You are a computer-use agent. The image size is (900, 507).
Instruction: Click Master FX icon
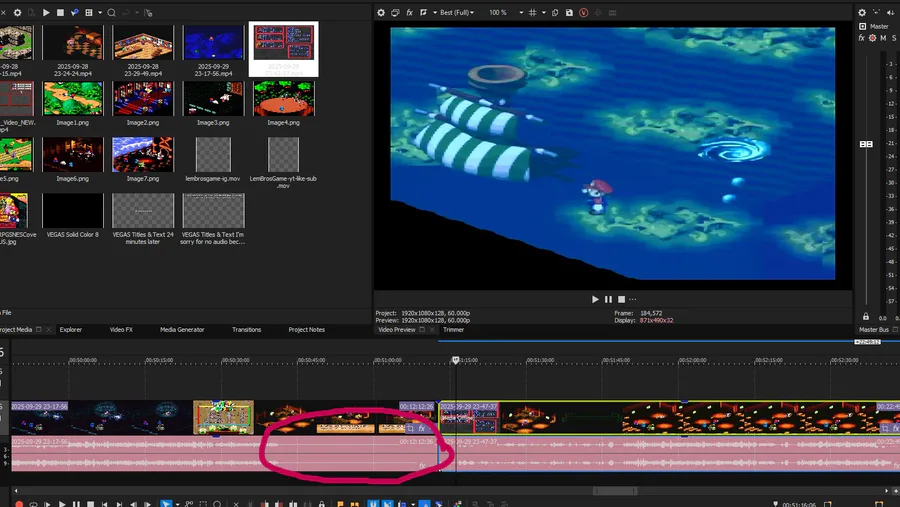(x=862, y=38)
